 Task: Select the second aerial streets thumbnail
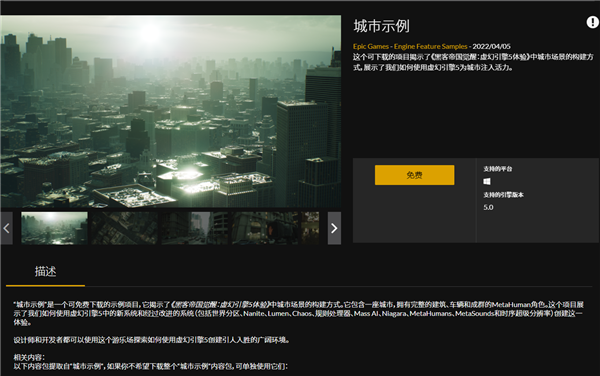[124, 228]
